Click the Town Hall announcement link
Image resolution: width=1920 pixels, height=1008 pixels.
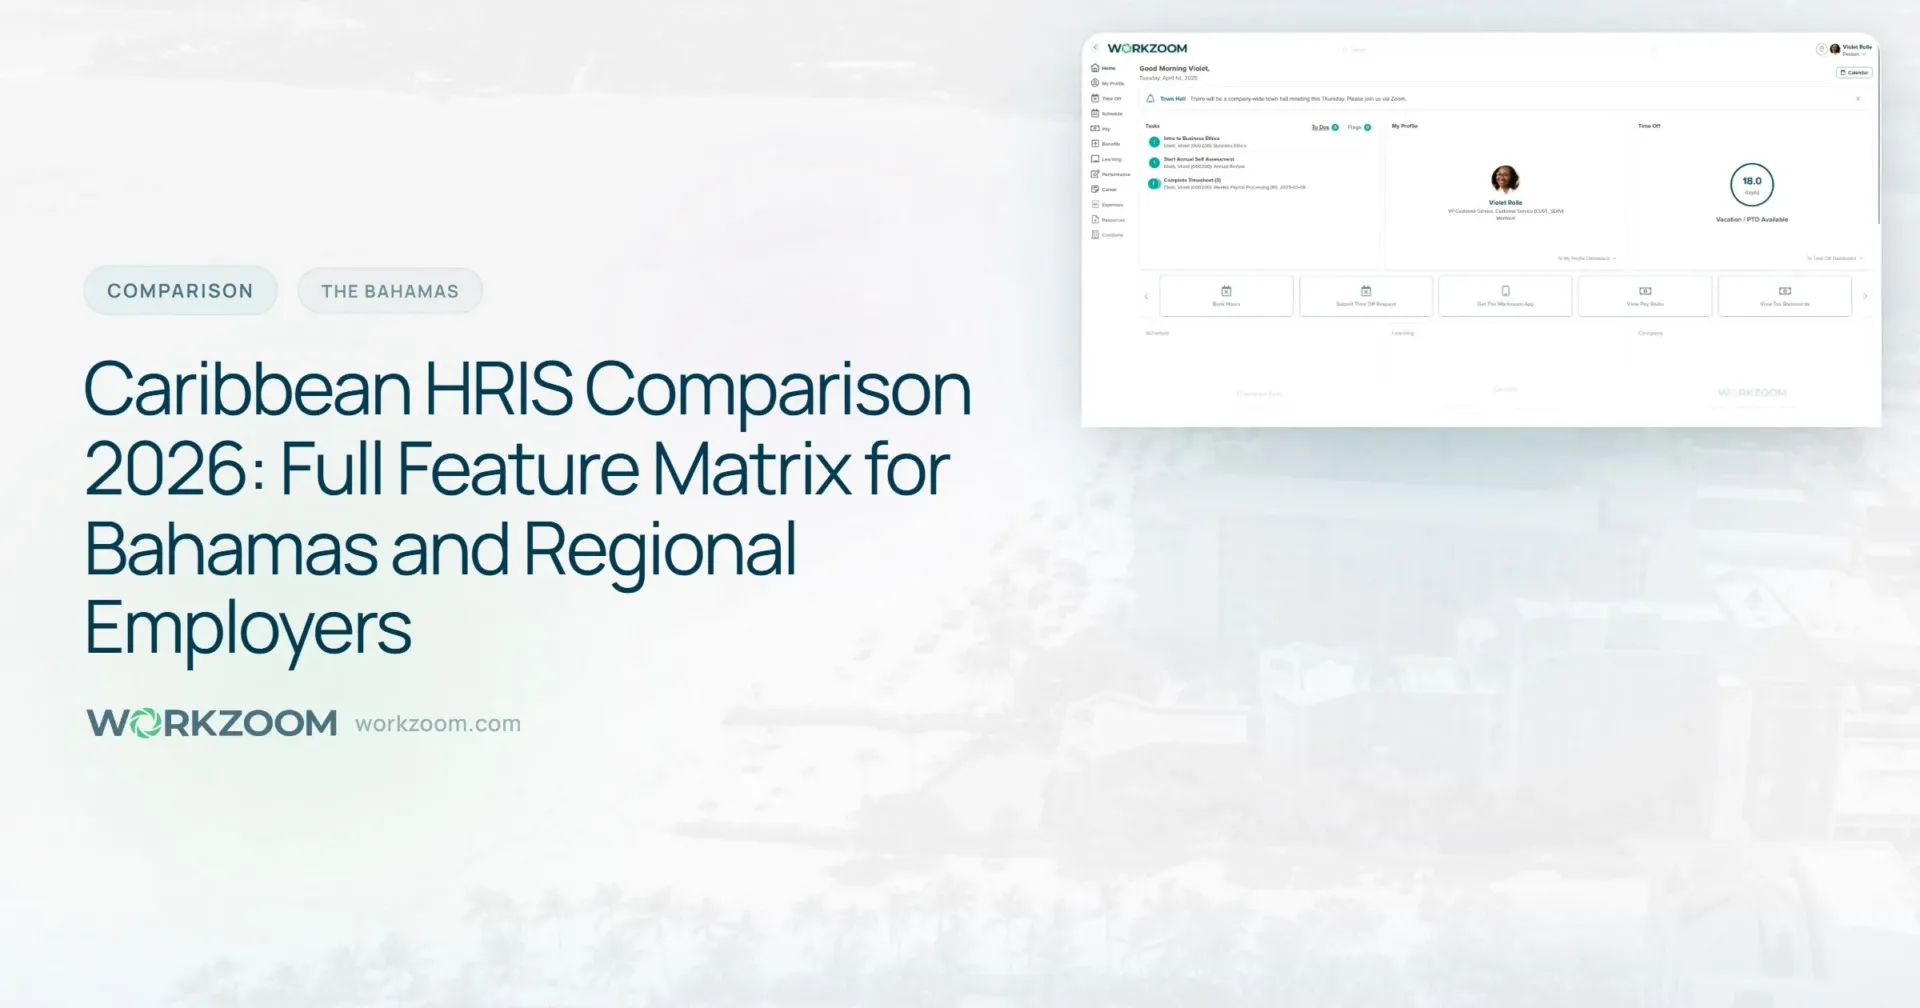coord(1173,99)
